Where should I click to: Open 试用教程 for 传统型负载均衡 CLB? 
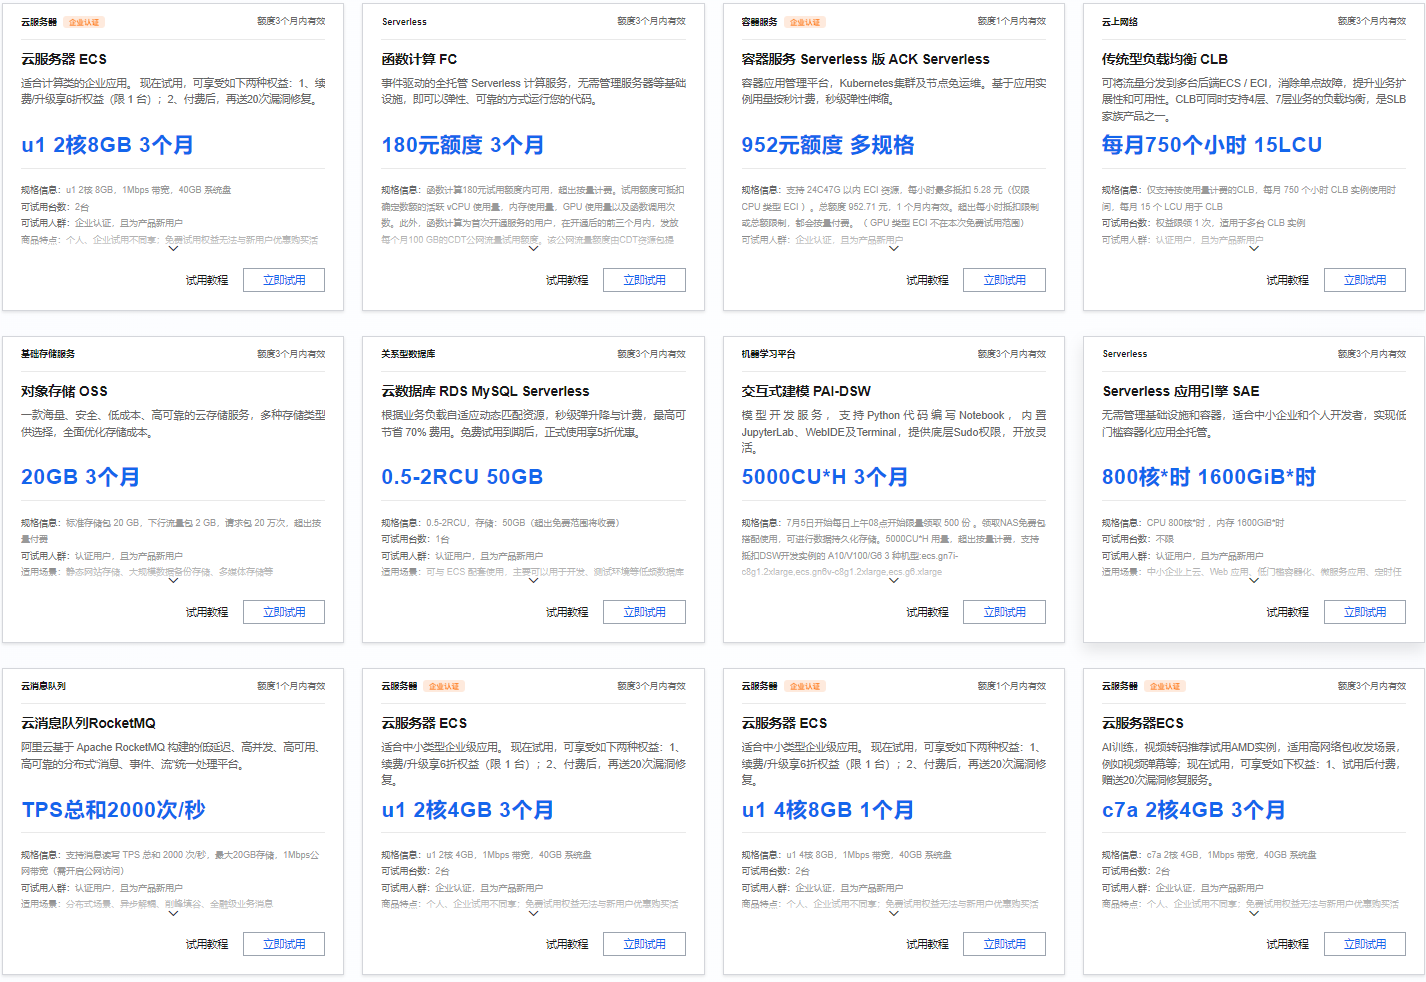click(x=1288, y=280)
